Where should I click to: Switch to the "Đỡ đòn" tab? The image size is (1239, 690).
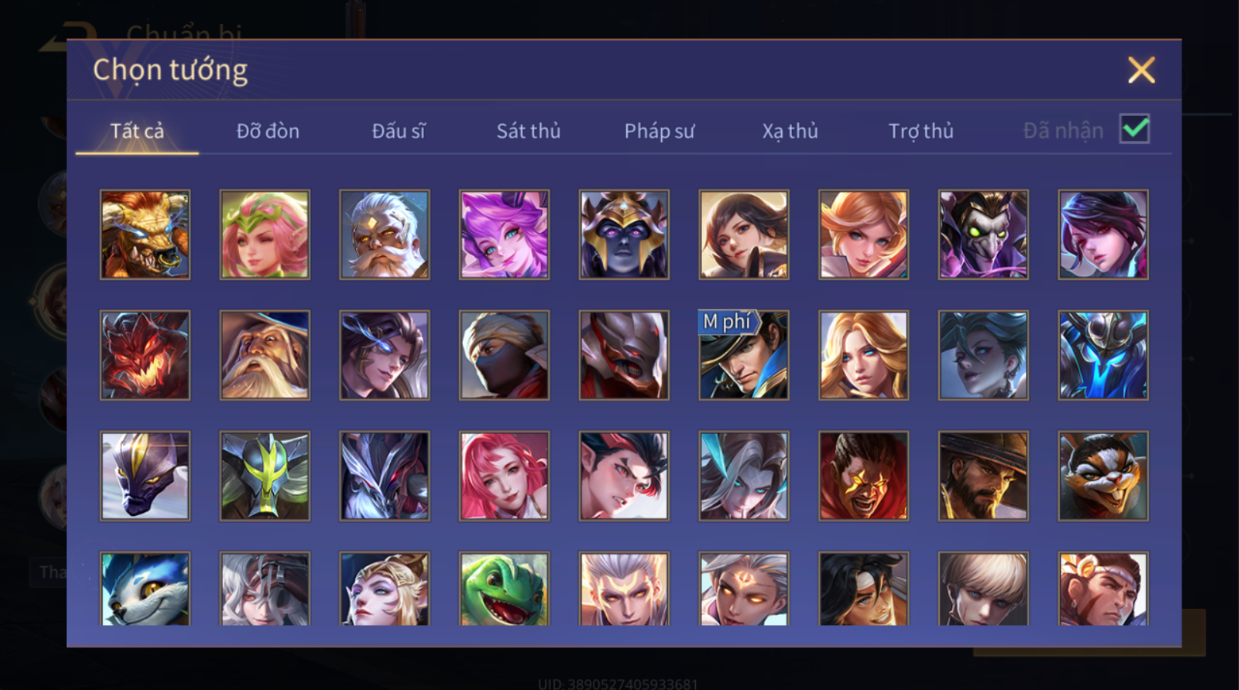(x=268, y=131)
